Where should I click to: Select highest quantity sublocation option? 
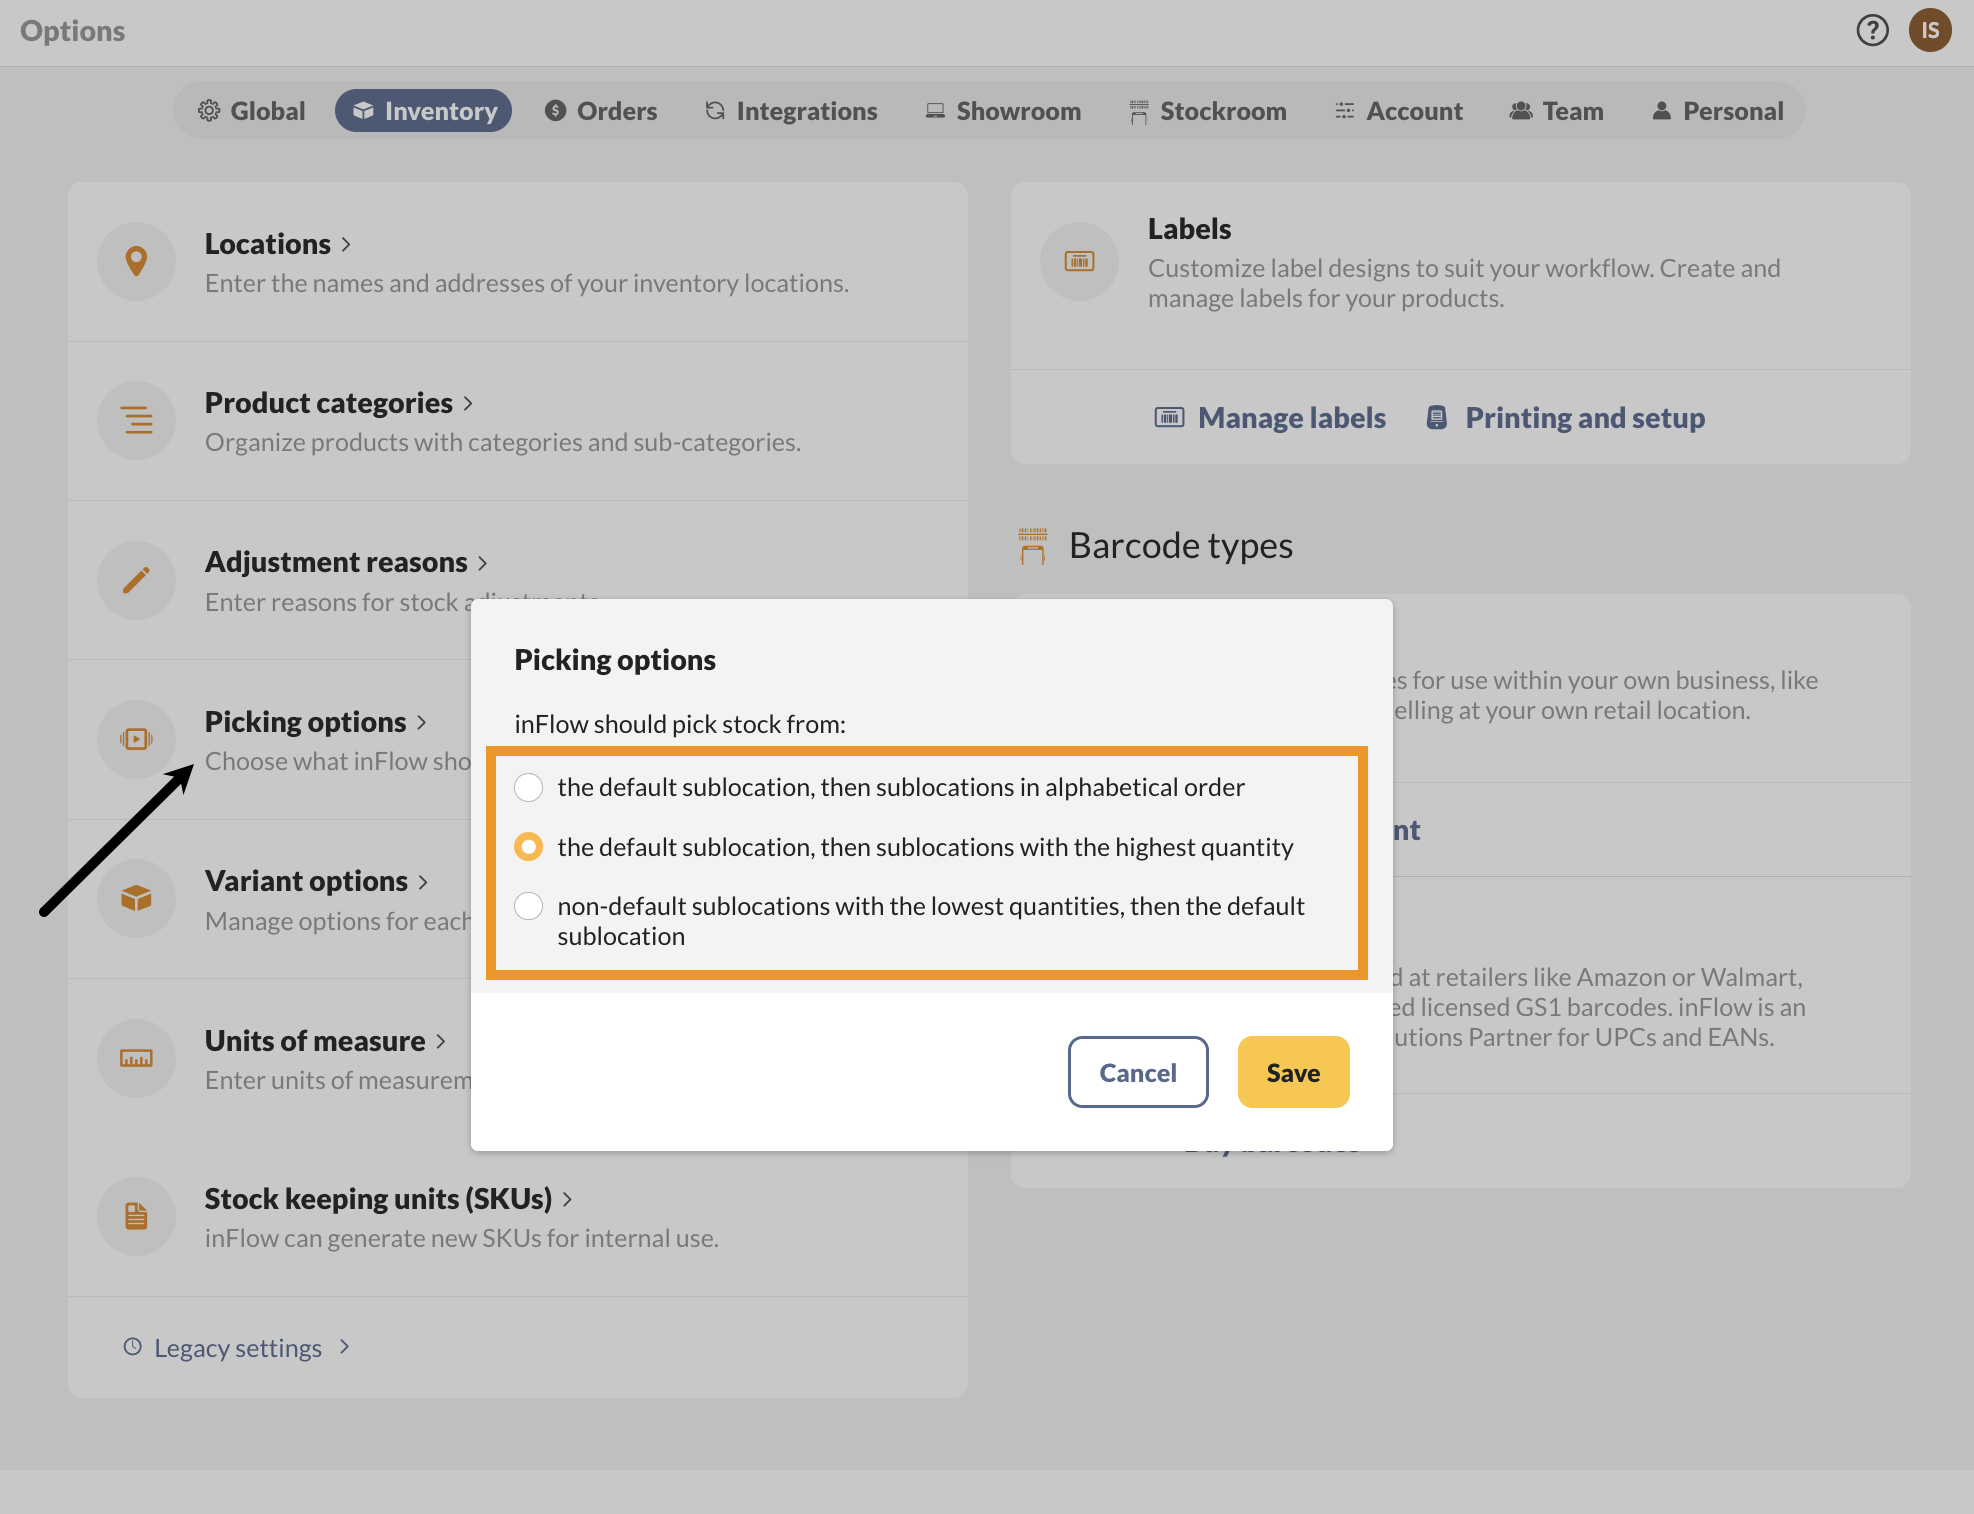(529, 847)
